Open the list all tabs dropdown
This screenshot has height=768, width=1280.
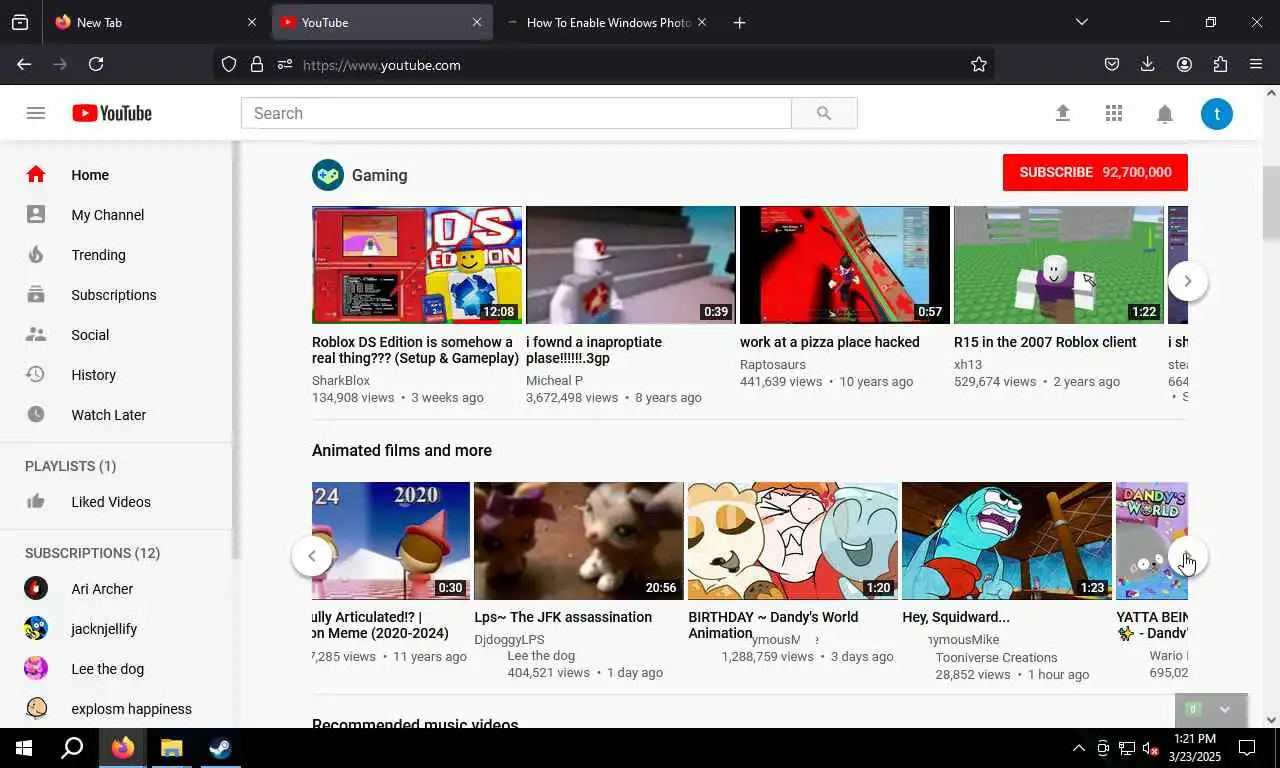1081,22
